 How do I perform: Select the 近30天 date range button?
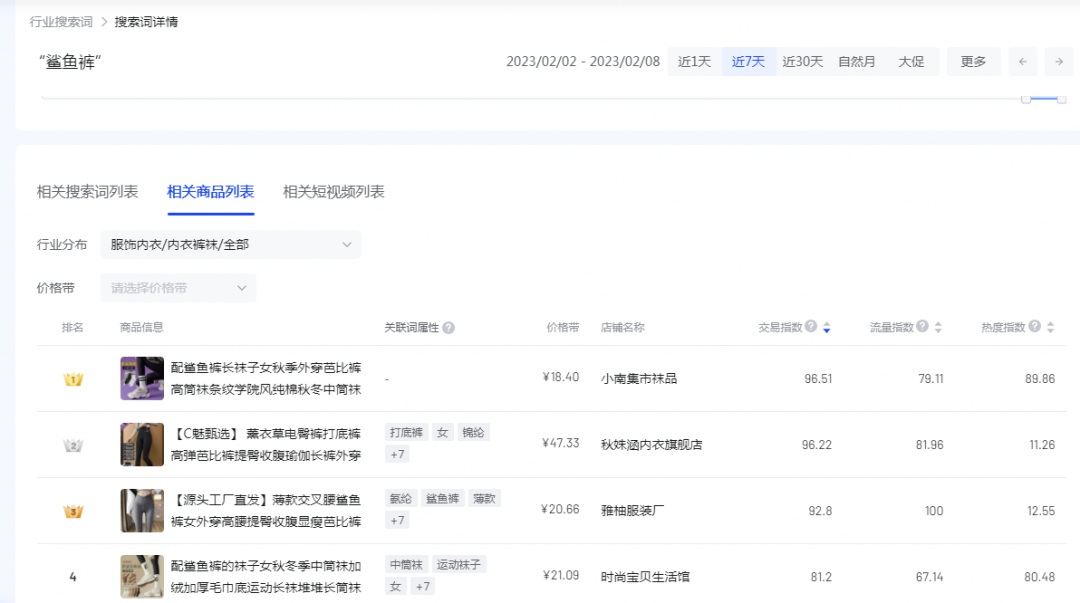(802, 61)
